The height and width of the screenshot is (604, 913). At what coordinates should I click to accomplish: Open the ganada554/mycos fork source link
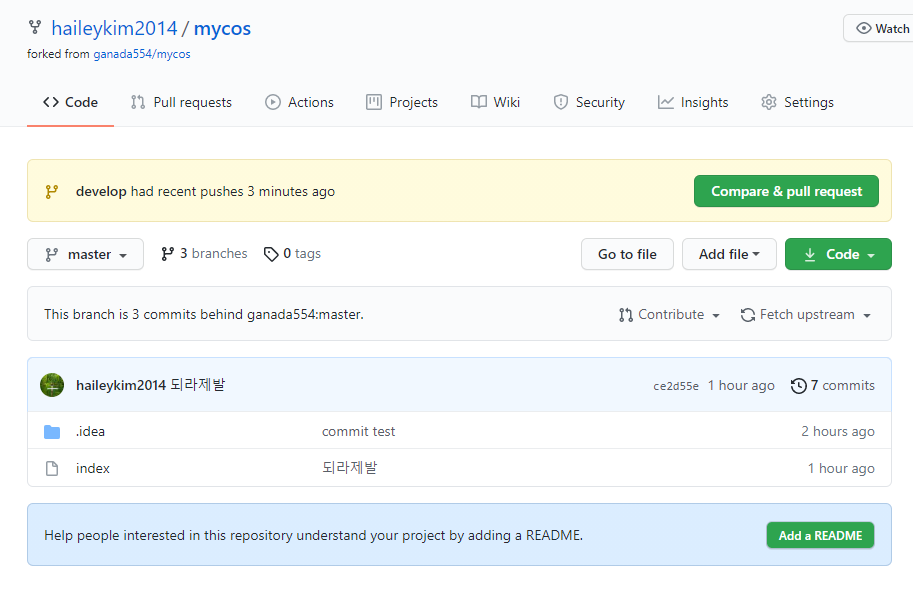141,54
